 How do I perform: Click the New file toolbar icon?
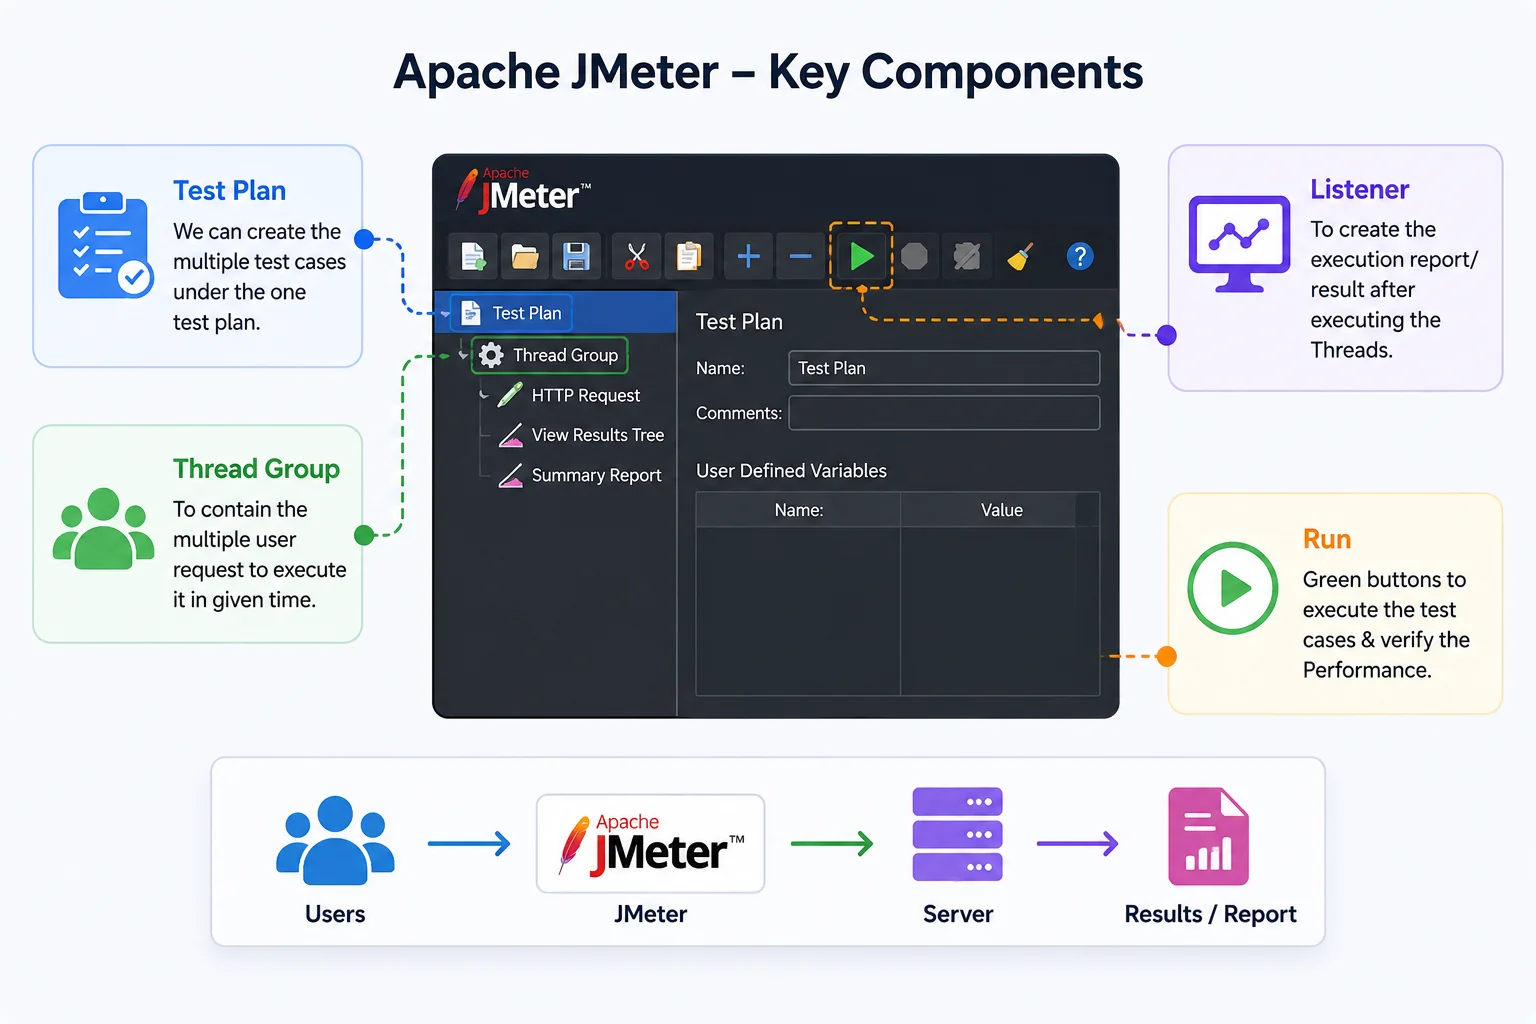tap(473, 257)
